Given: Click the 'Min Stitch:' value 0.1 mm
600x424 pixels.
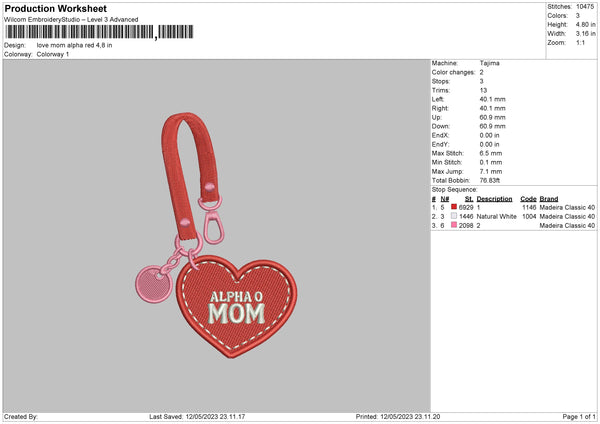Looking at the screenshot, I should coord(491,162).
